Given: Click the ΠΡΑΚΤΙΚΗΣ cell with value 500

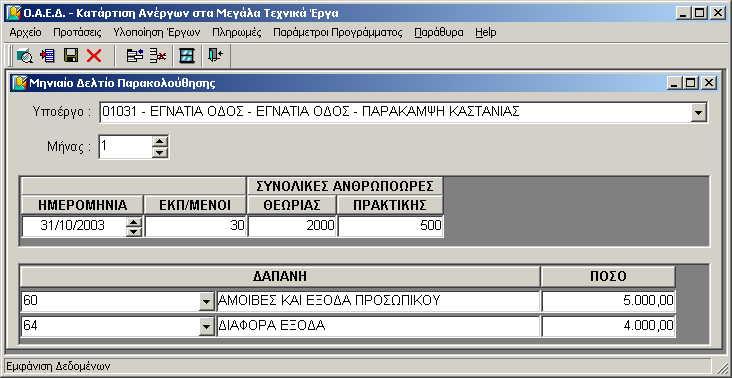Looking at the screenshot, I should pyautogui.click(x=391, y=226).
